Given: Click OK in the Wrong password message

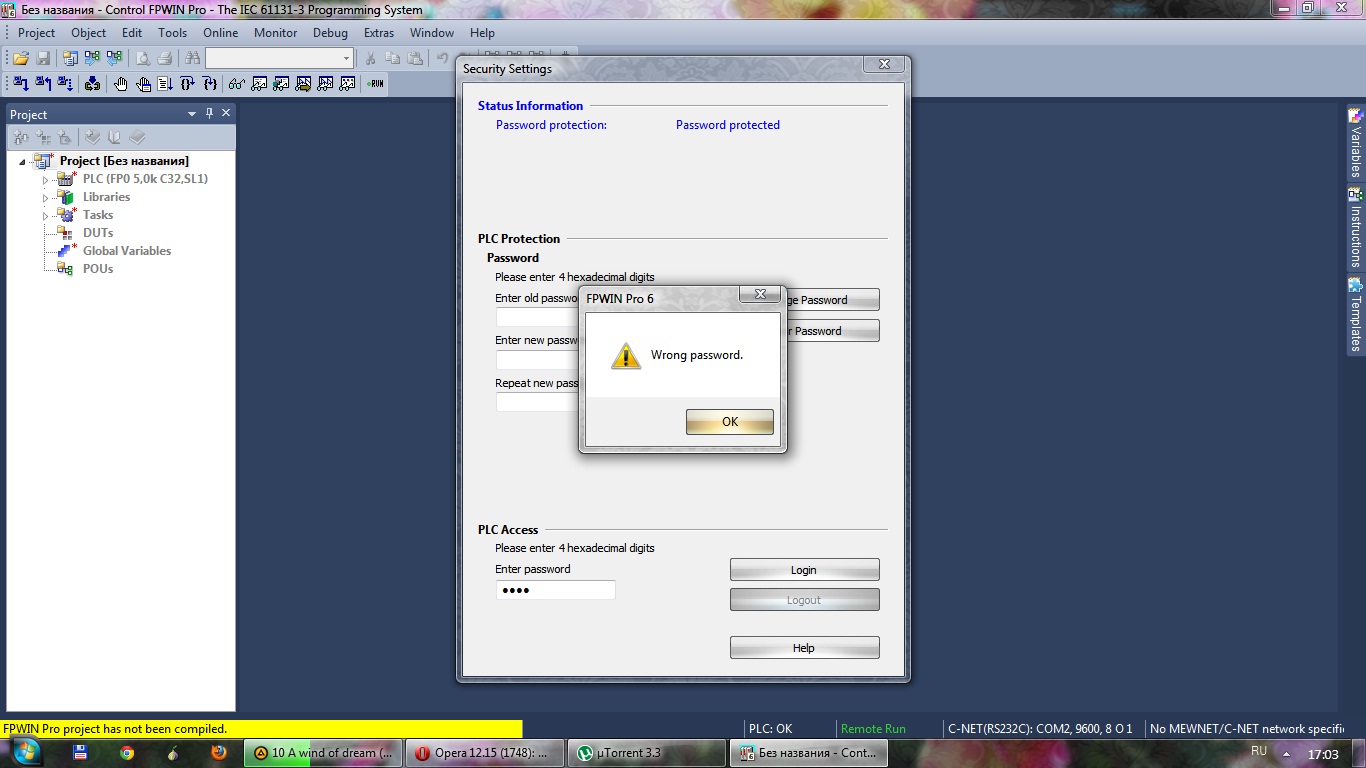Looking at the screenshot, I should click(x=730, y=422).
